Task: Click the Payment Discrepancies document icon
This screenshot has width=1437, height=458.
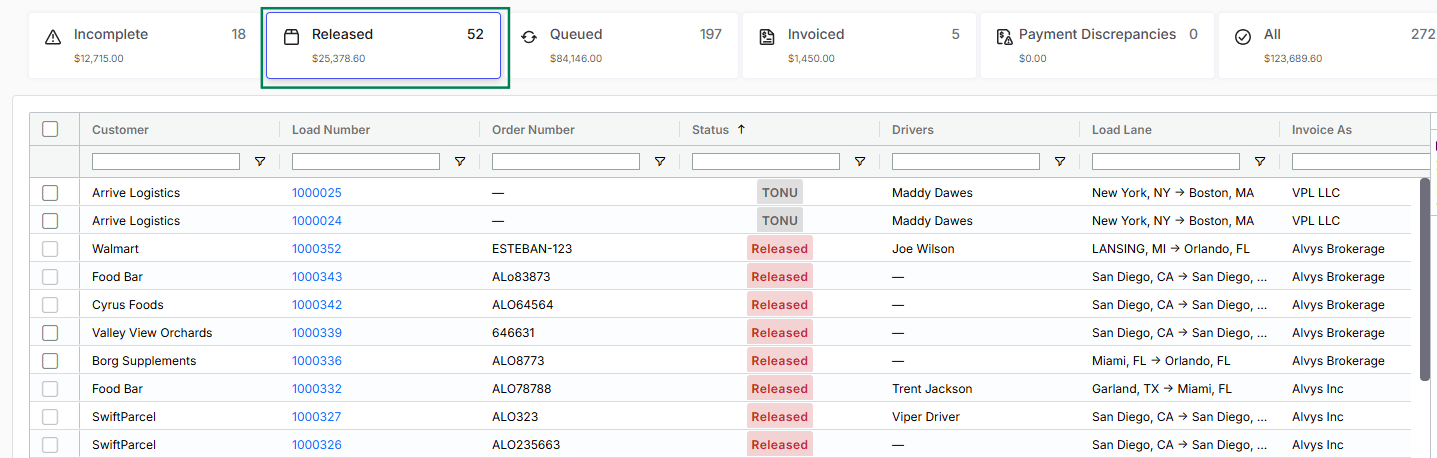Action: 1005,37
